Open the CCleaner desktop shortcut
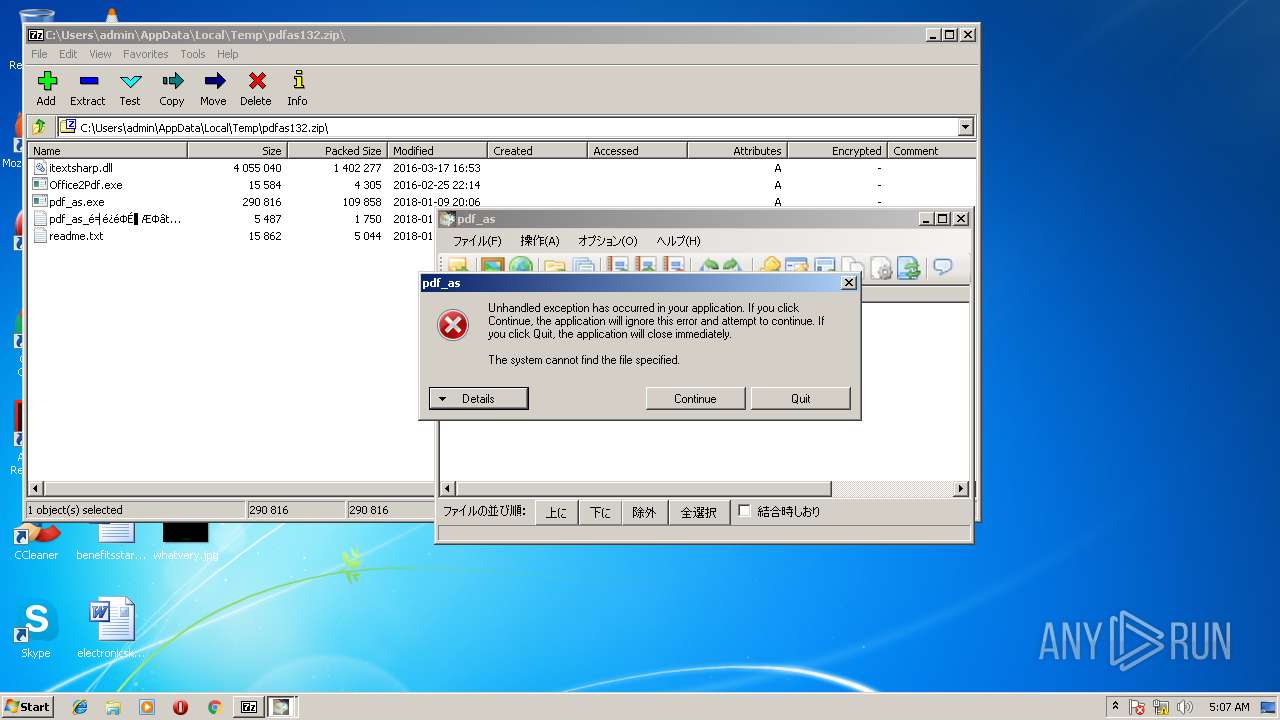This screenshot has height=720, width=1280. pyautogui.click(x=36, y=540)
